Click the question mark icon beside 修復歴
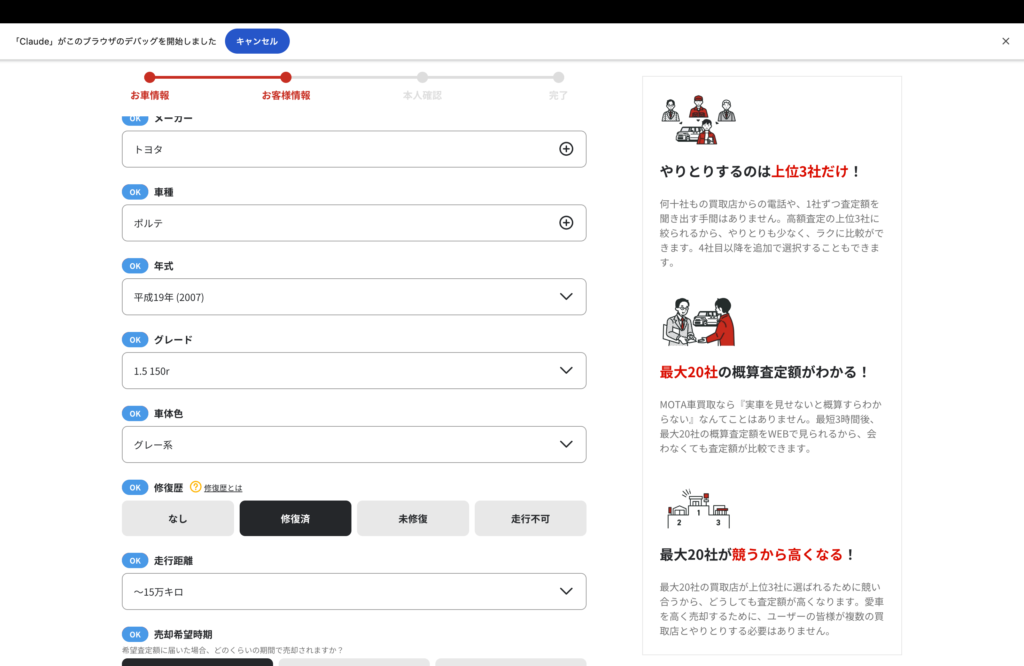This screenshot has height=666, width=1024. point(196,487)
